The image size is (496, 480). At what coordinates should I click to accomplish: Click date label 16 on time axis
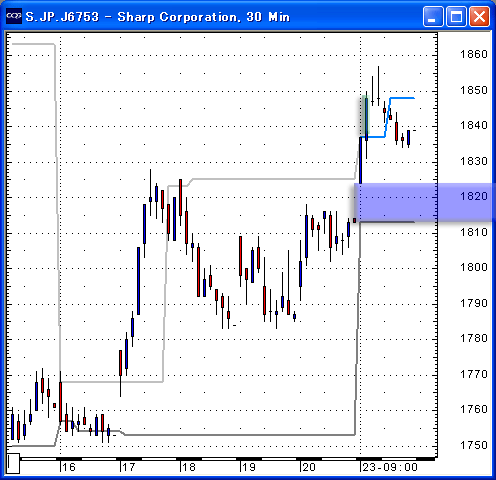(x=69, y=467)
